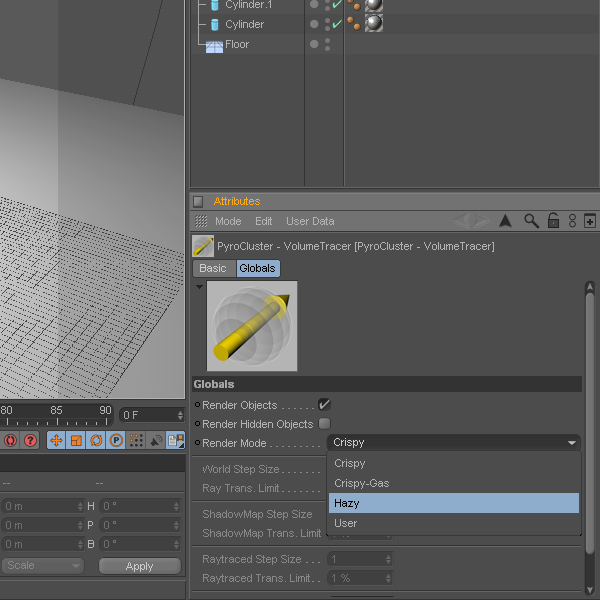The width and height of the screenshot is (600, 600).
Task: Click the PyroCluster VolumeTracer object icon
Action: point(203,246)
